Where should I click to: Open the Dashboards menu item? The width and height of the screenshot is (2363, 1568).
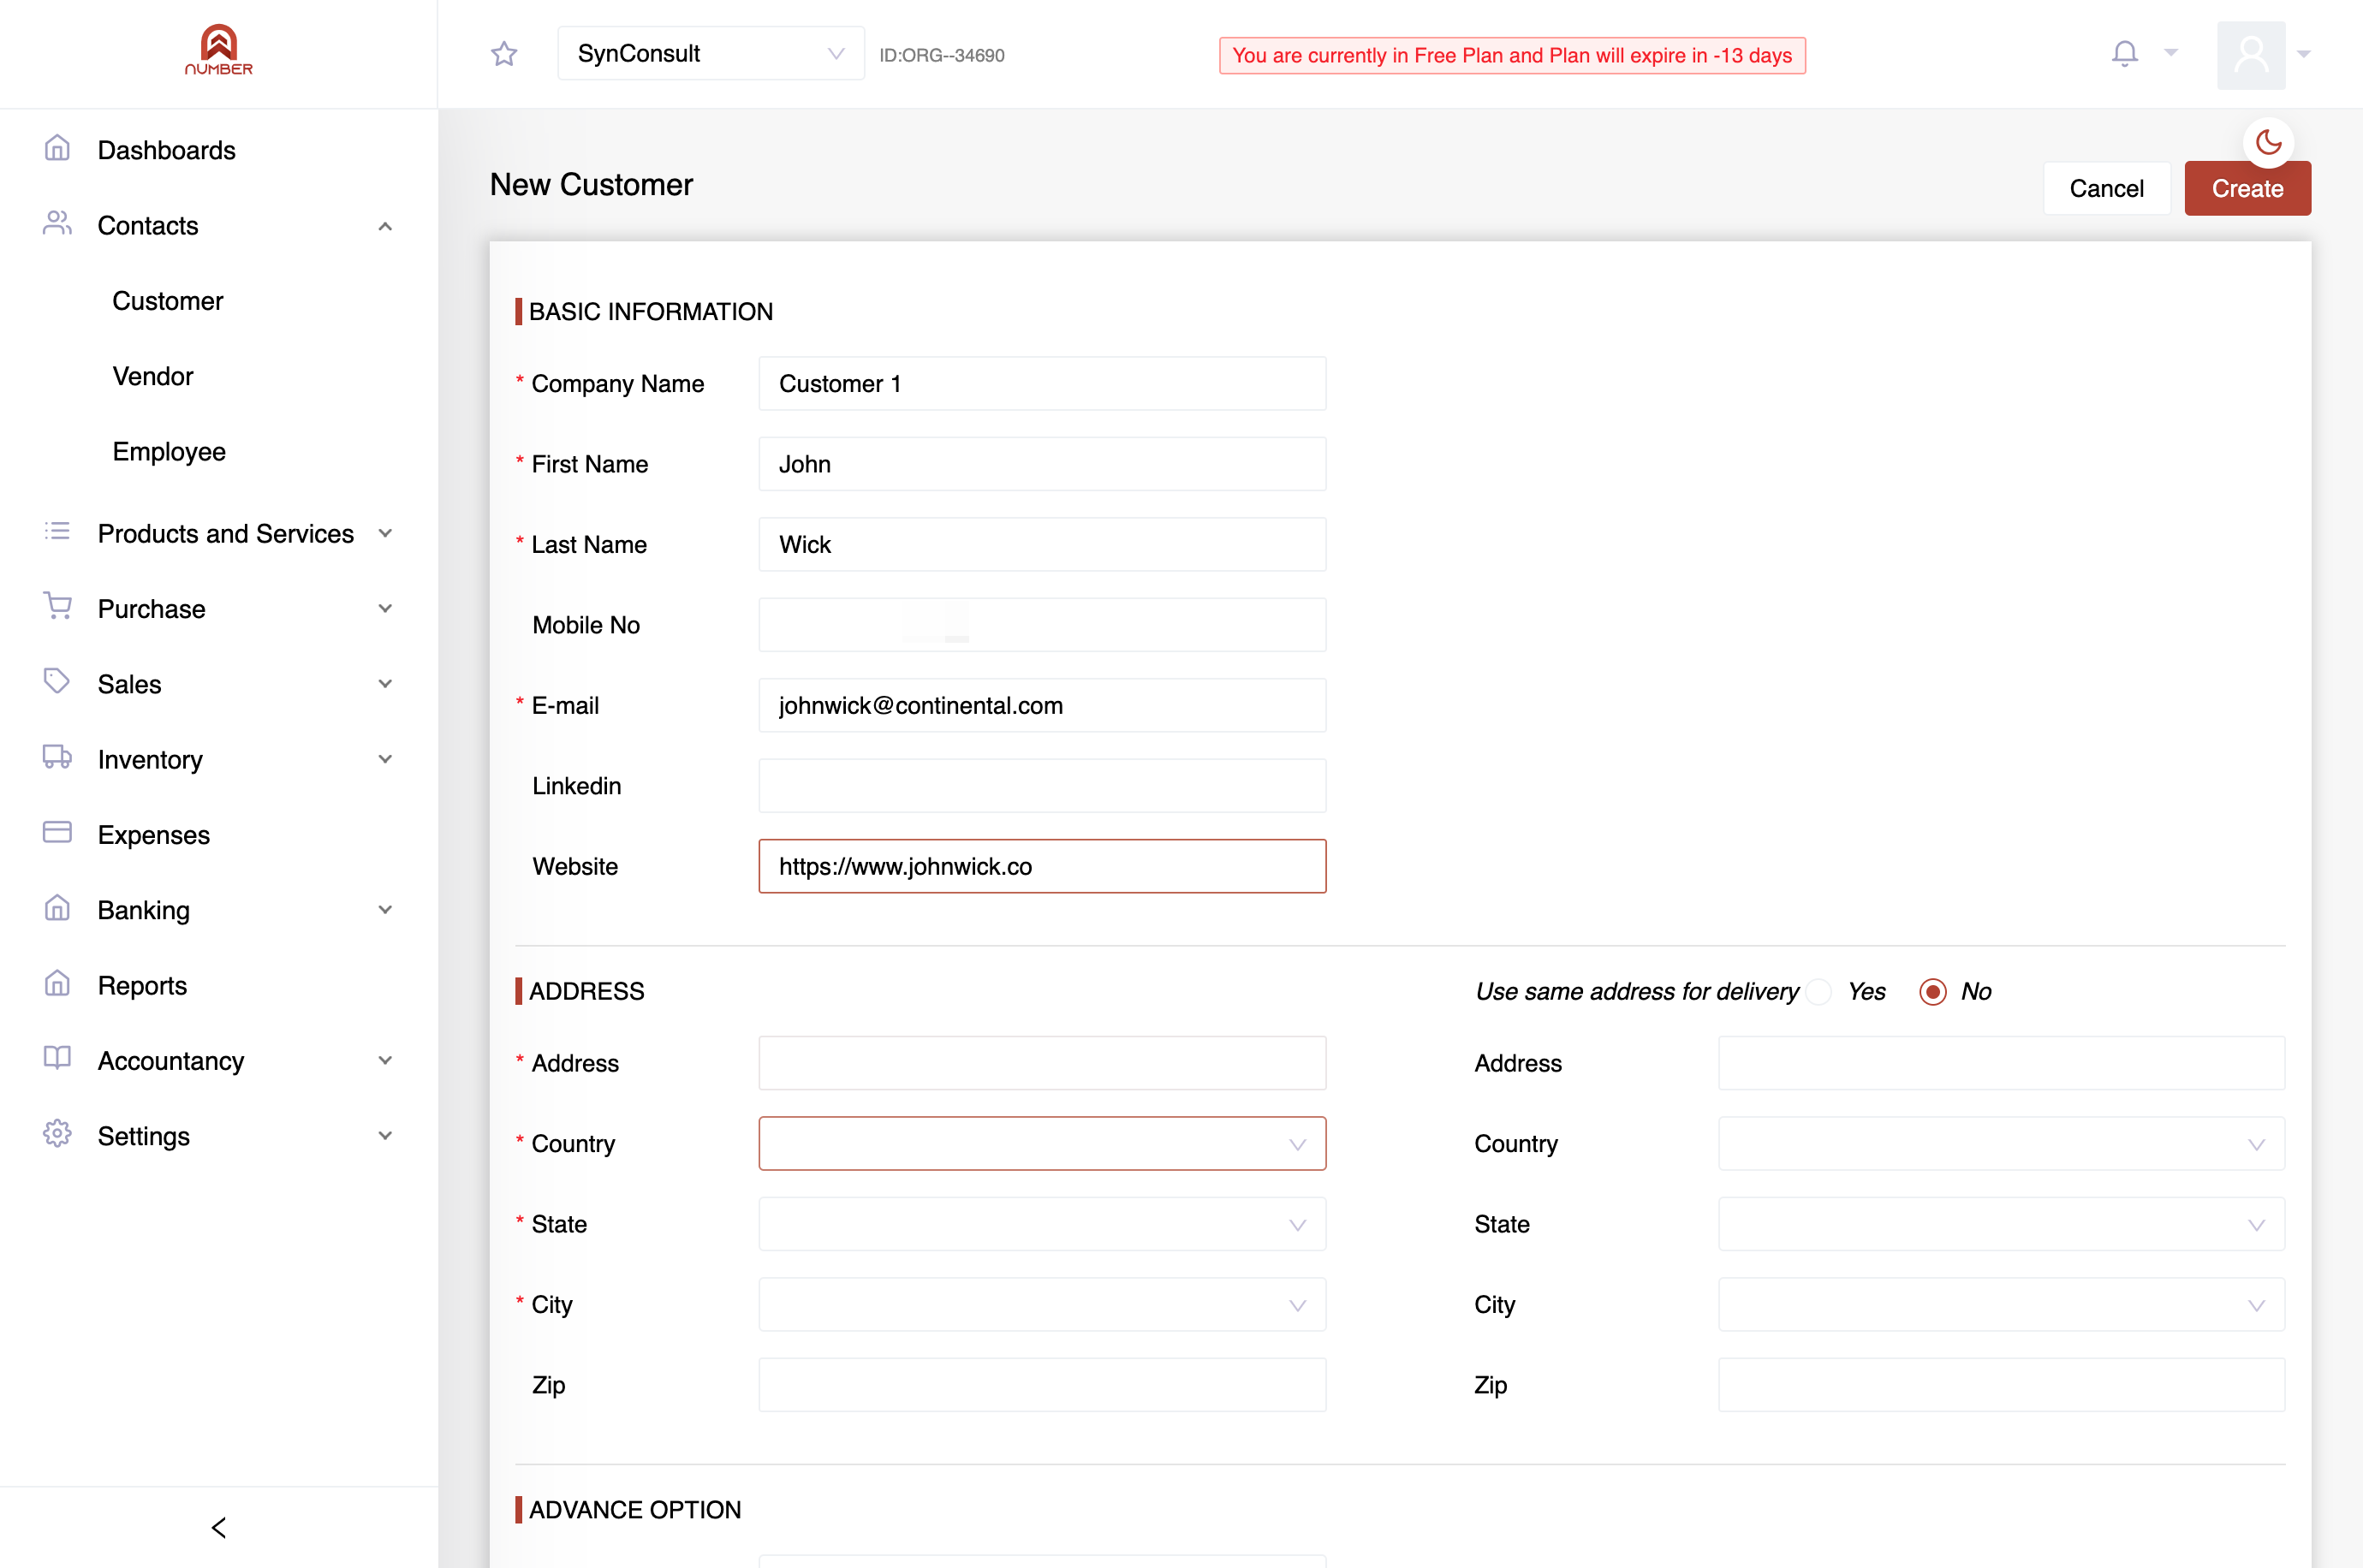pos(166,150)
